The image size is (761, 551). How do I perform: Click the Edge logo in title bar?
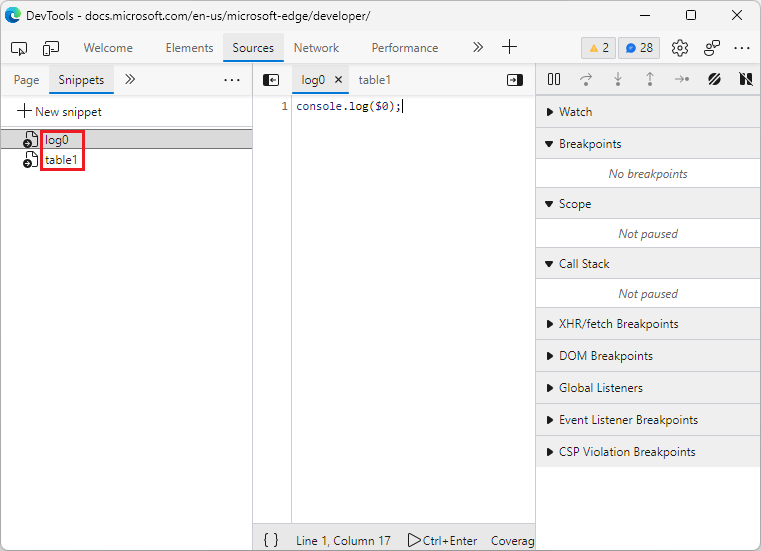click(13, 15)
